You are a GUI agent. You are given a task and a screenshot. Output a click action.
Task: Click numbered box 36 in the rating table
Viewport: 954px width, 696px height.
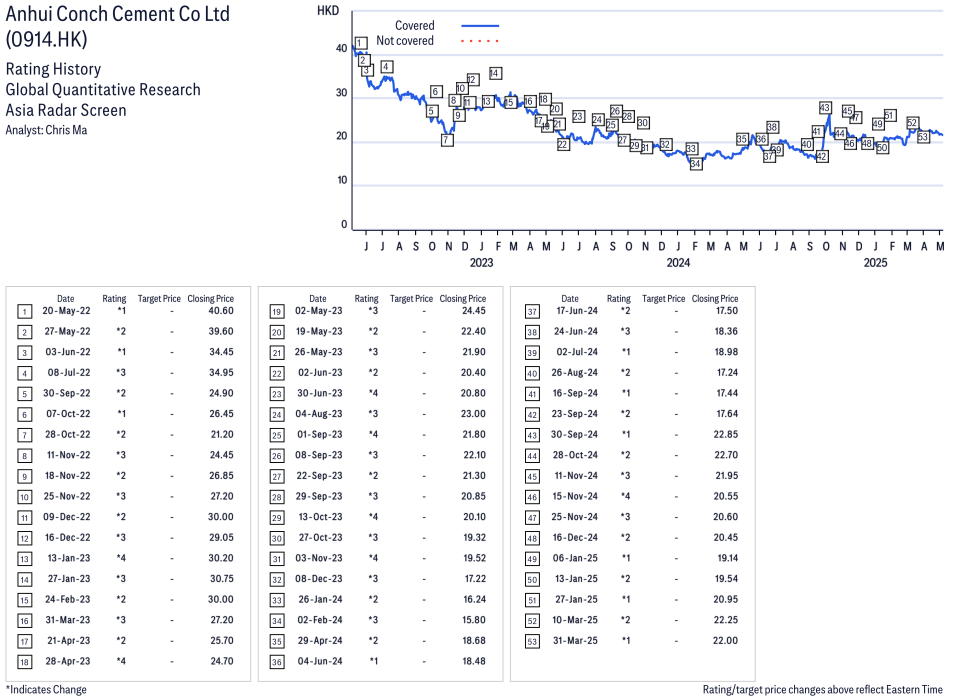(277, 663)
